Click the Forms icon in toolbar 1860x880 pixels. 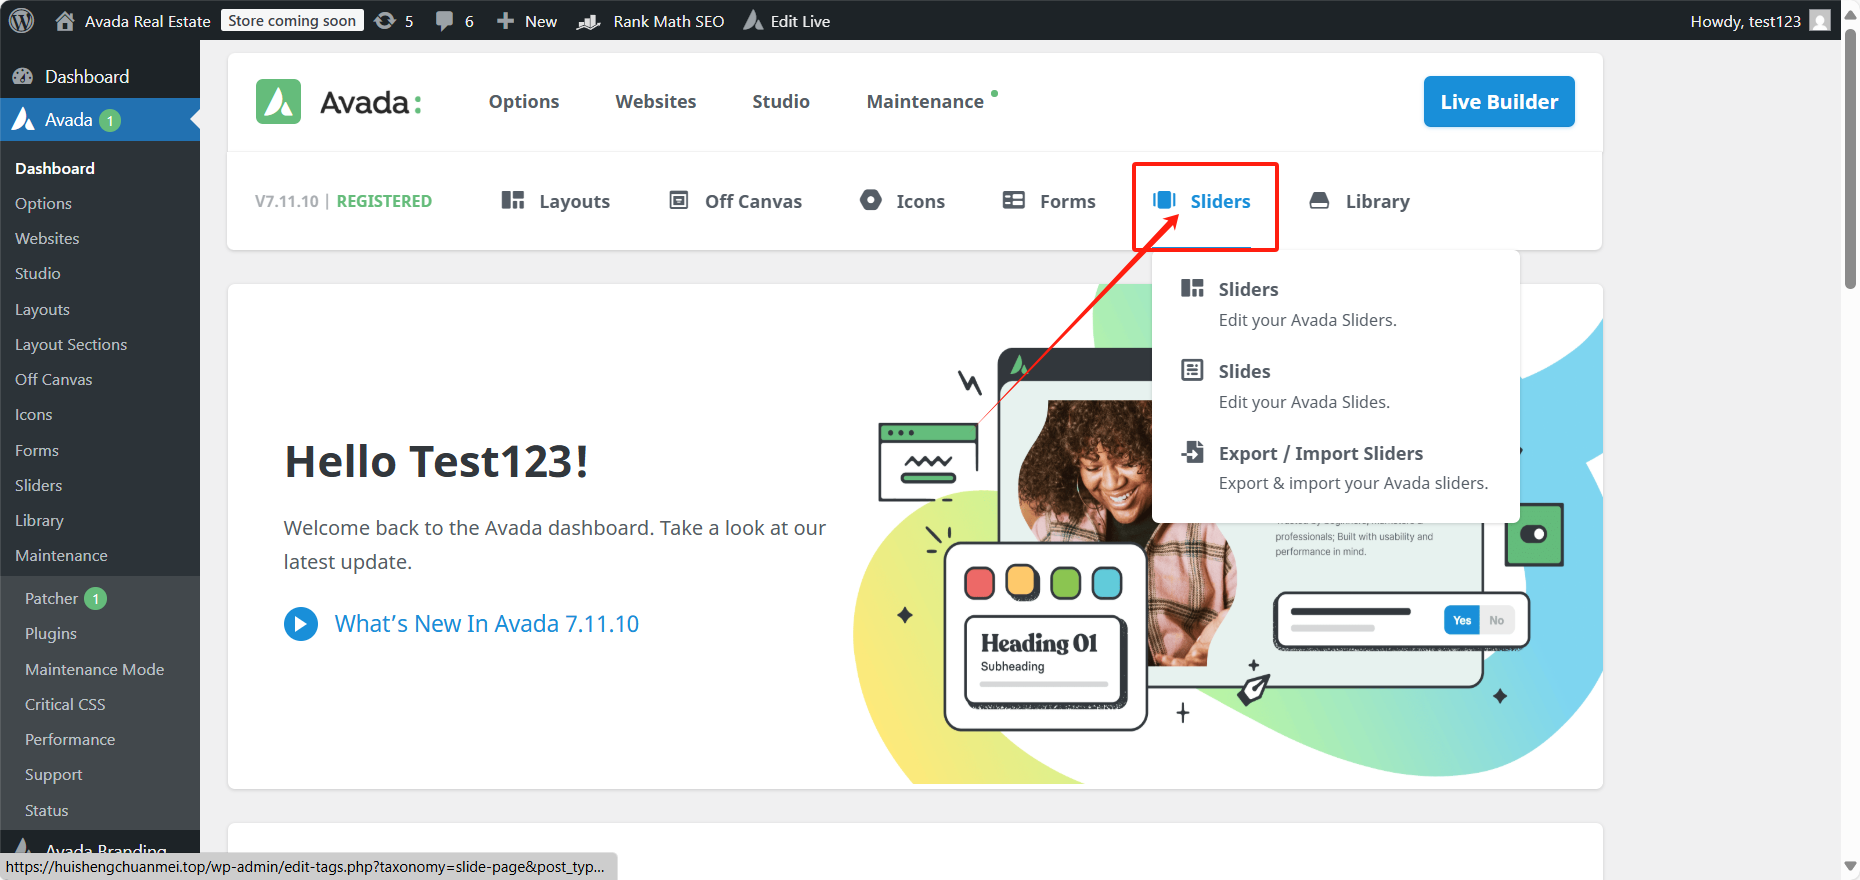(x=1014, y=201)
